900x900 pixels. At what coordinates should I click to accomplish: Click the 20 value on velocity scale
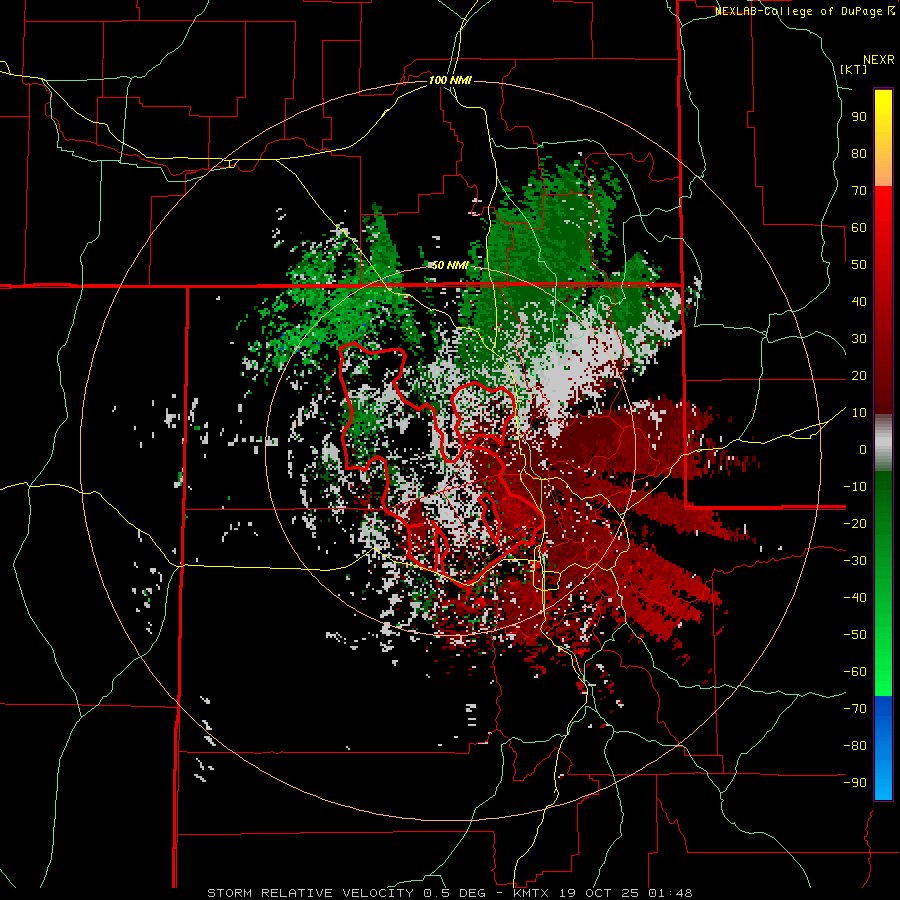tap(859, 376)
